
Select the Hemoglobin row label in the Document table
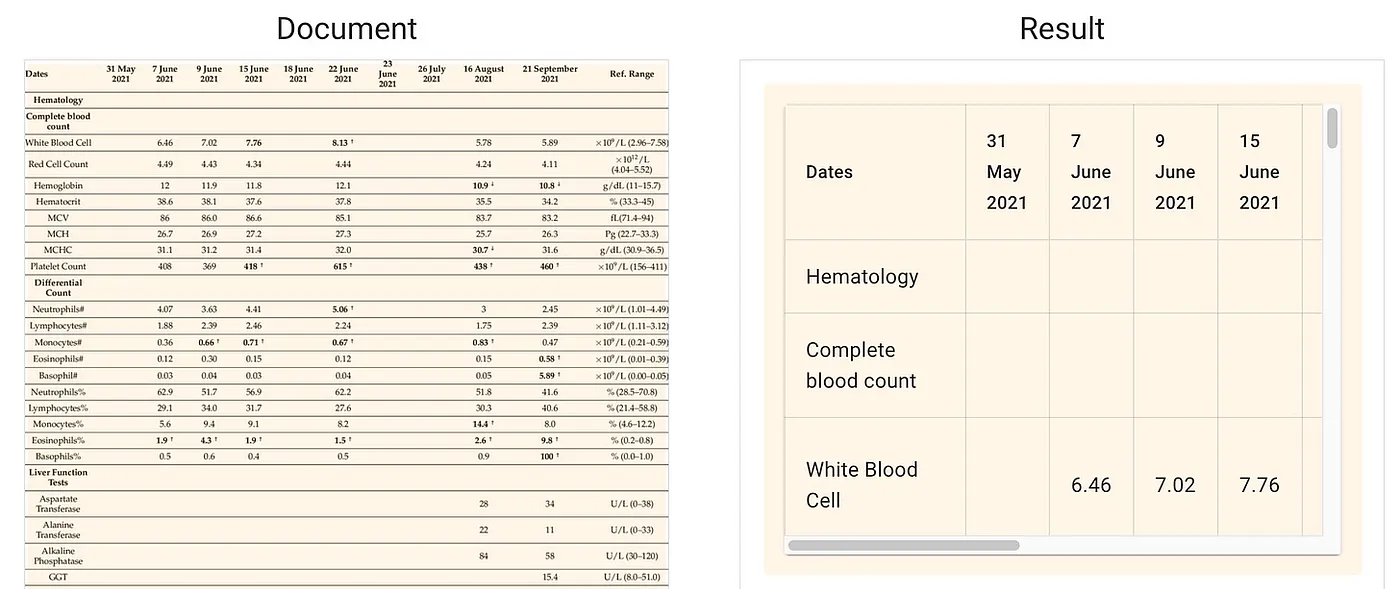58,186
